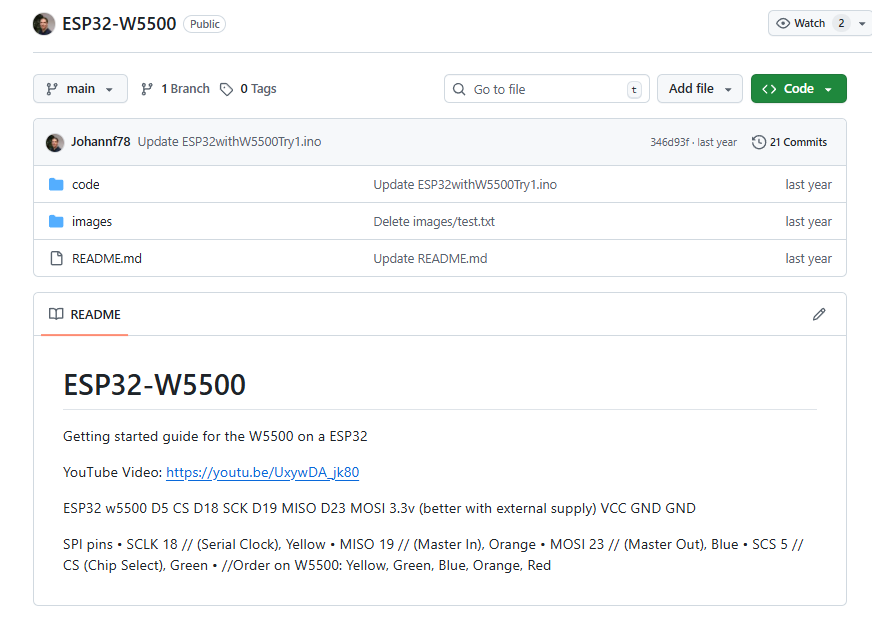Click the repository owner avatar beside ESP32-W5500

[x=44, y=24]
